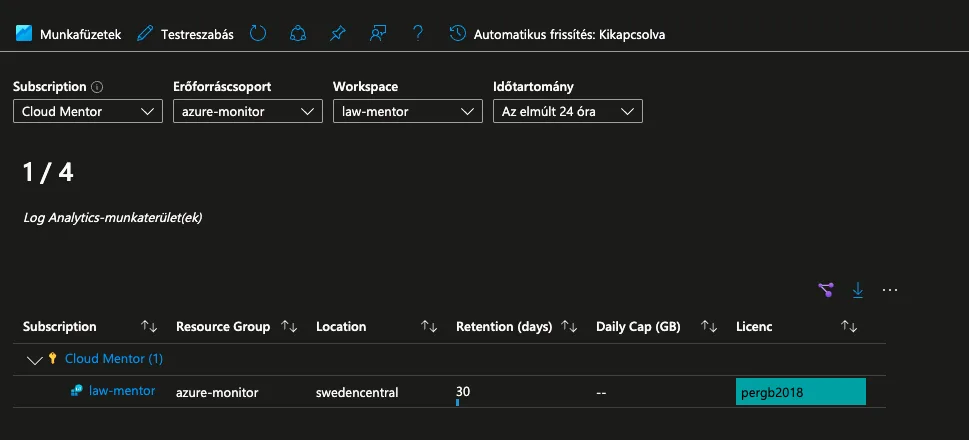This screenshot has width=969, height=440.
Task: Click the purple open in query icon
Action: [825, 290]
